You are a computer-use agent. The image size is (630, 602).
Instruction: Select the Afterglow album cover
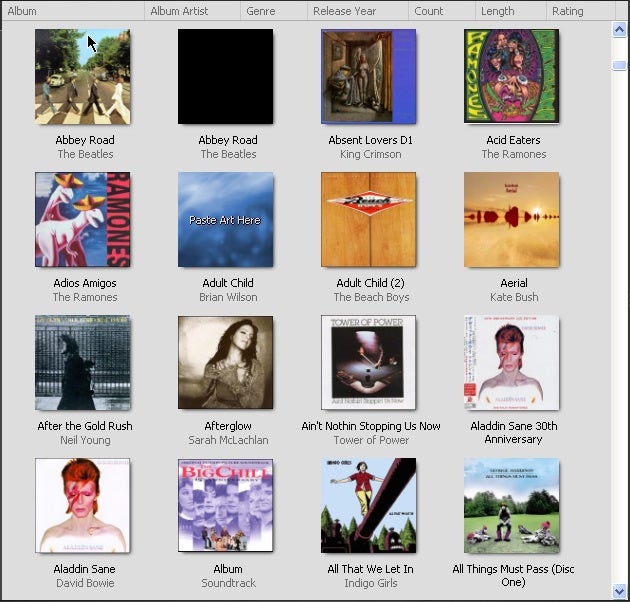pos(225,362)
